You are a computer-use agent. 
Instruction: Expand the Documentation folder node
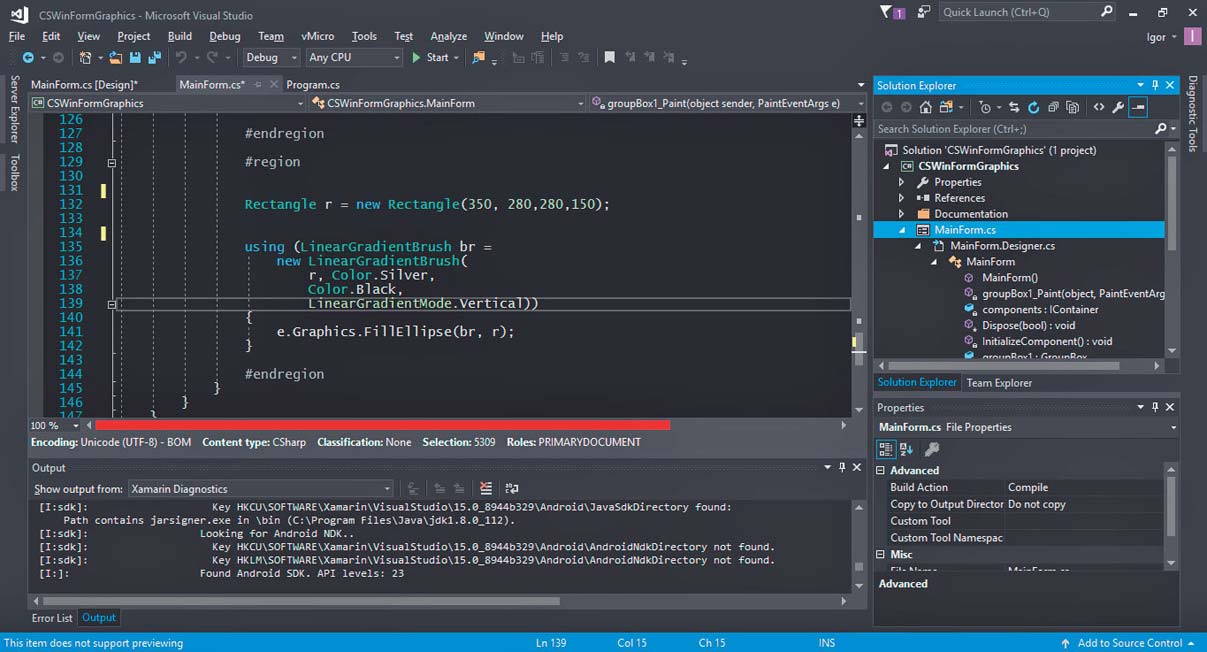[x=901, y=214]
